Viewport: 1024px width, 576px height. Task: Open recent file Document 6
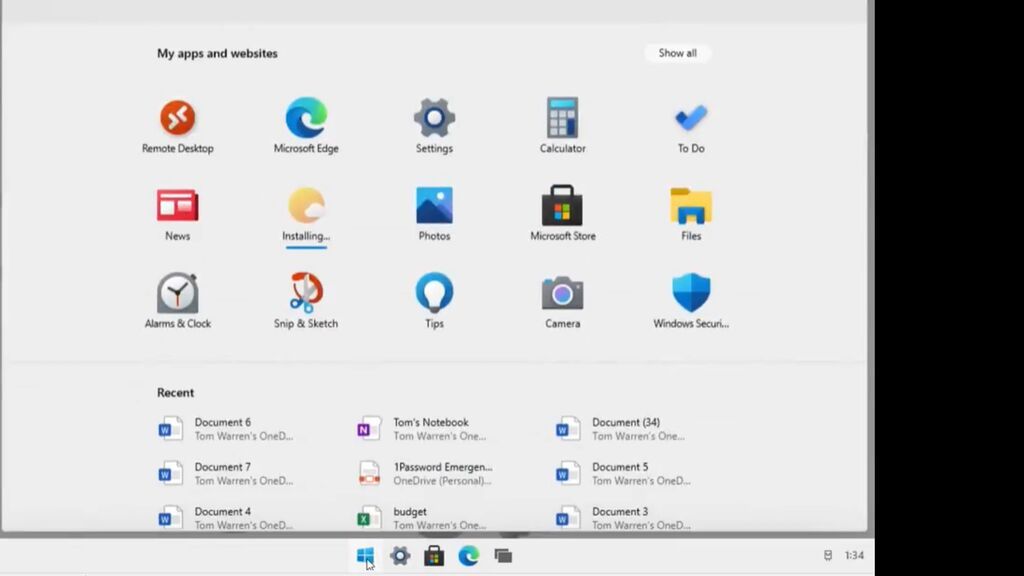(225, 429)
